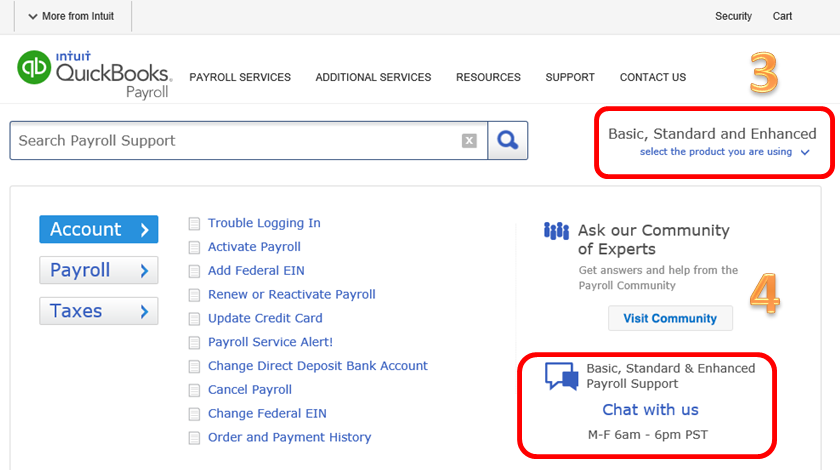Click document icon beside Update Credit Card
This screenshot has height=470, width=840.
(194, 319)
